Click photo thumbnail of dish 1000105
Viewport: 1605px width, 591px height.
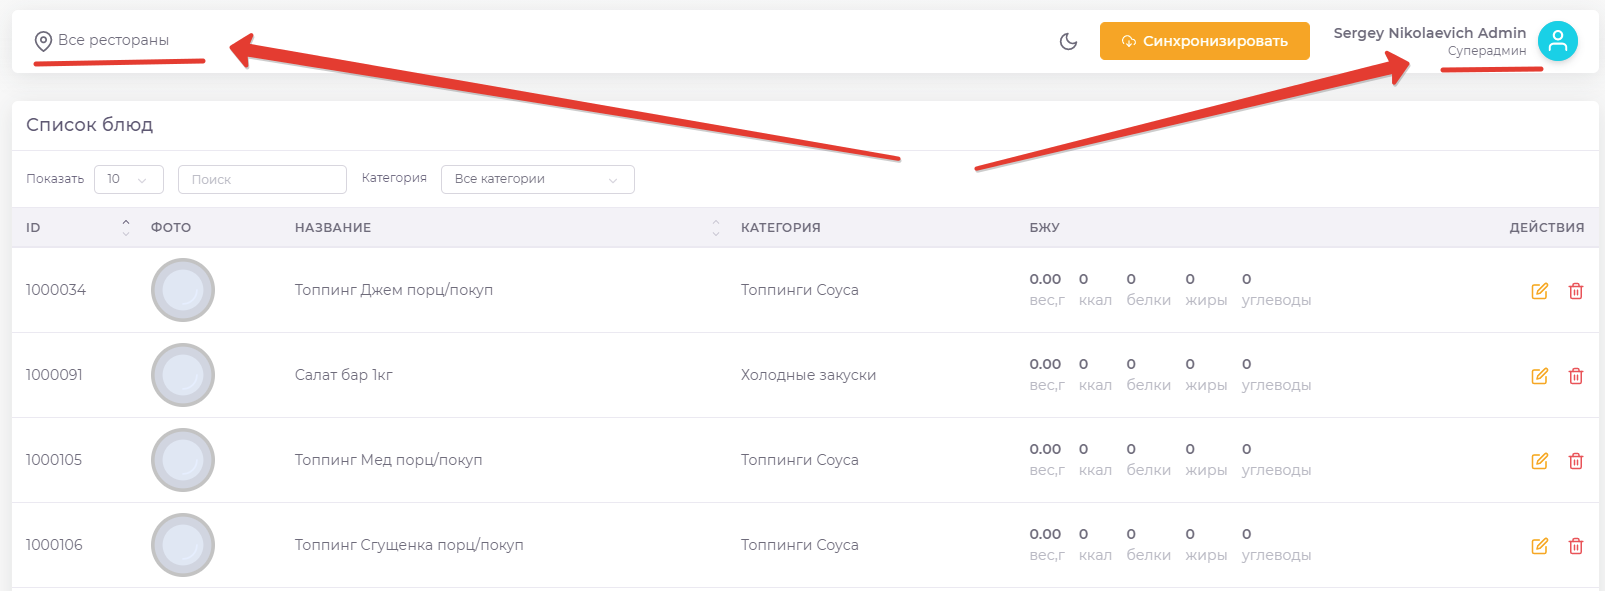coord(183,460)
